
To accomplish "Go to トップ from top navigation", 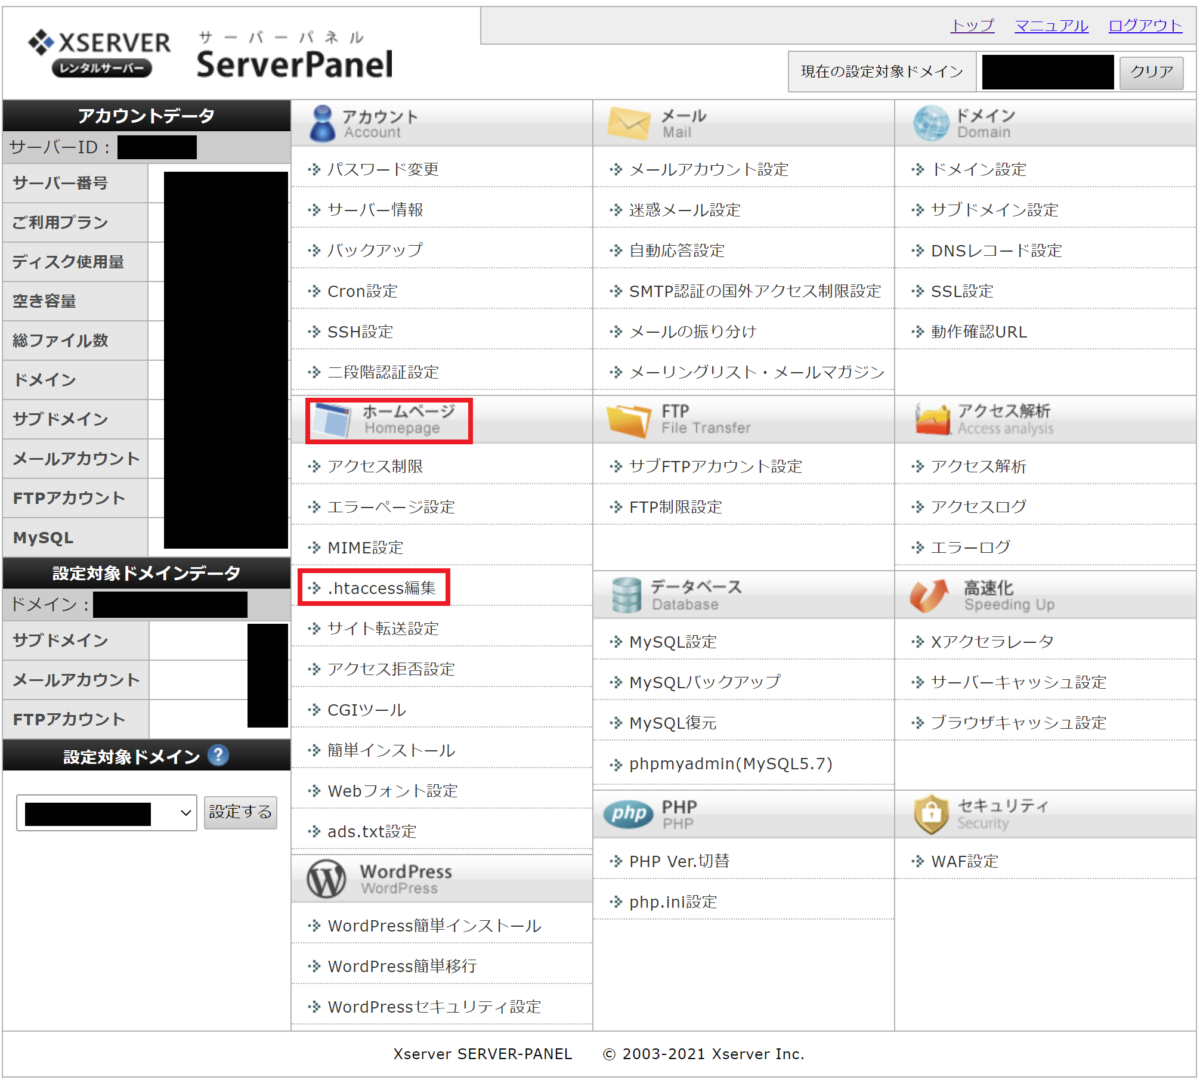I will click(972, 26).
